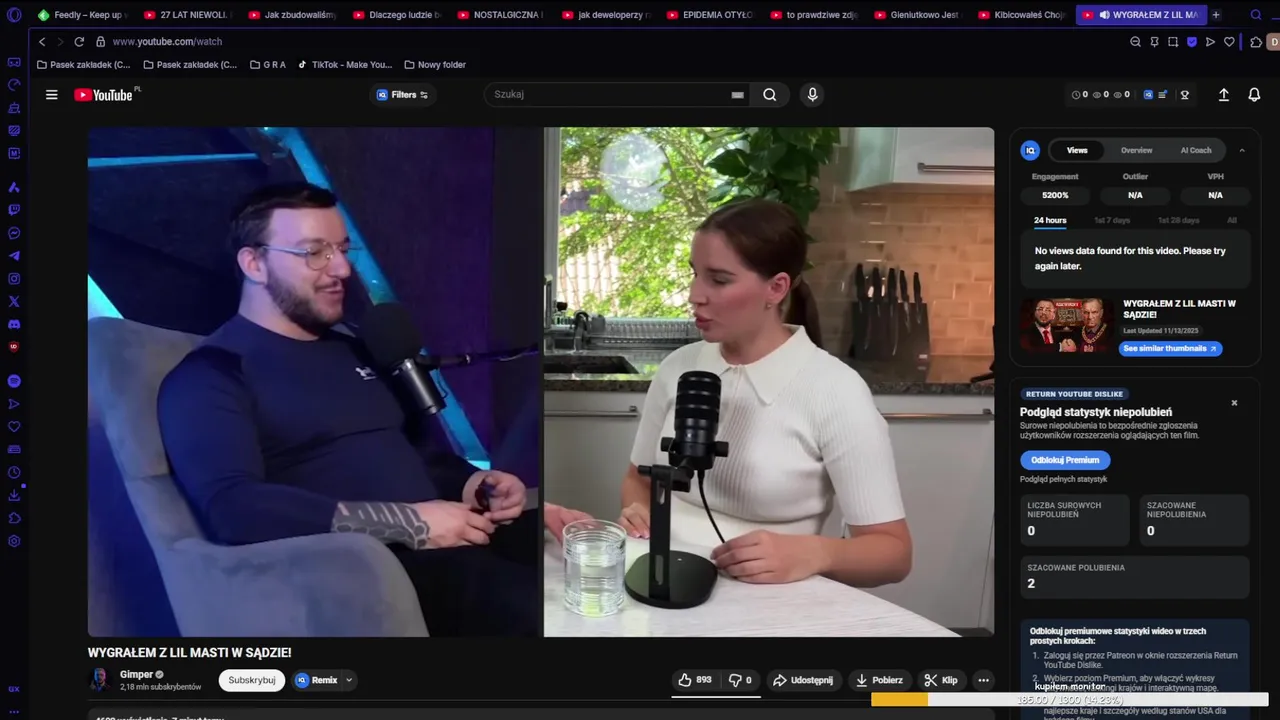Open YouTube notifications bell
This screenshot has width=1280, height=720.
pyautogui.click(x=1254, y=95)
